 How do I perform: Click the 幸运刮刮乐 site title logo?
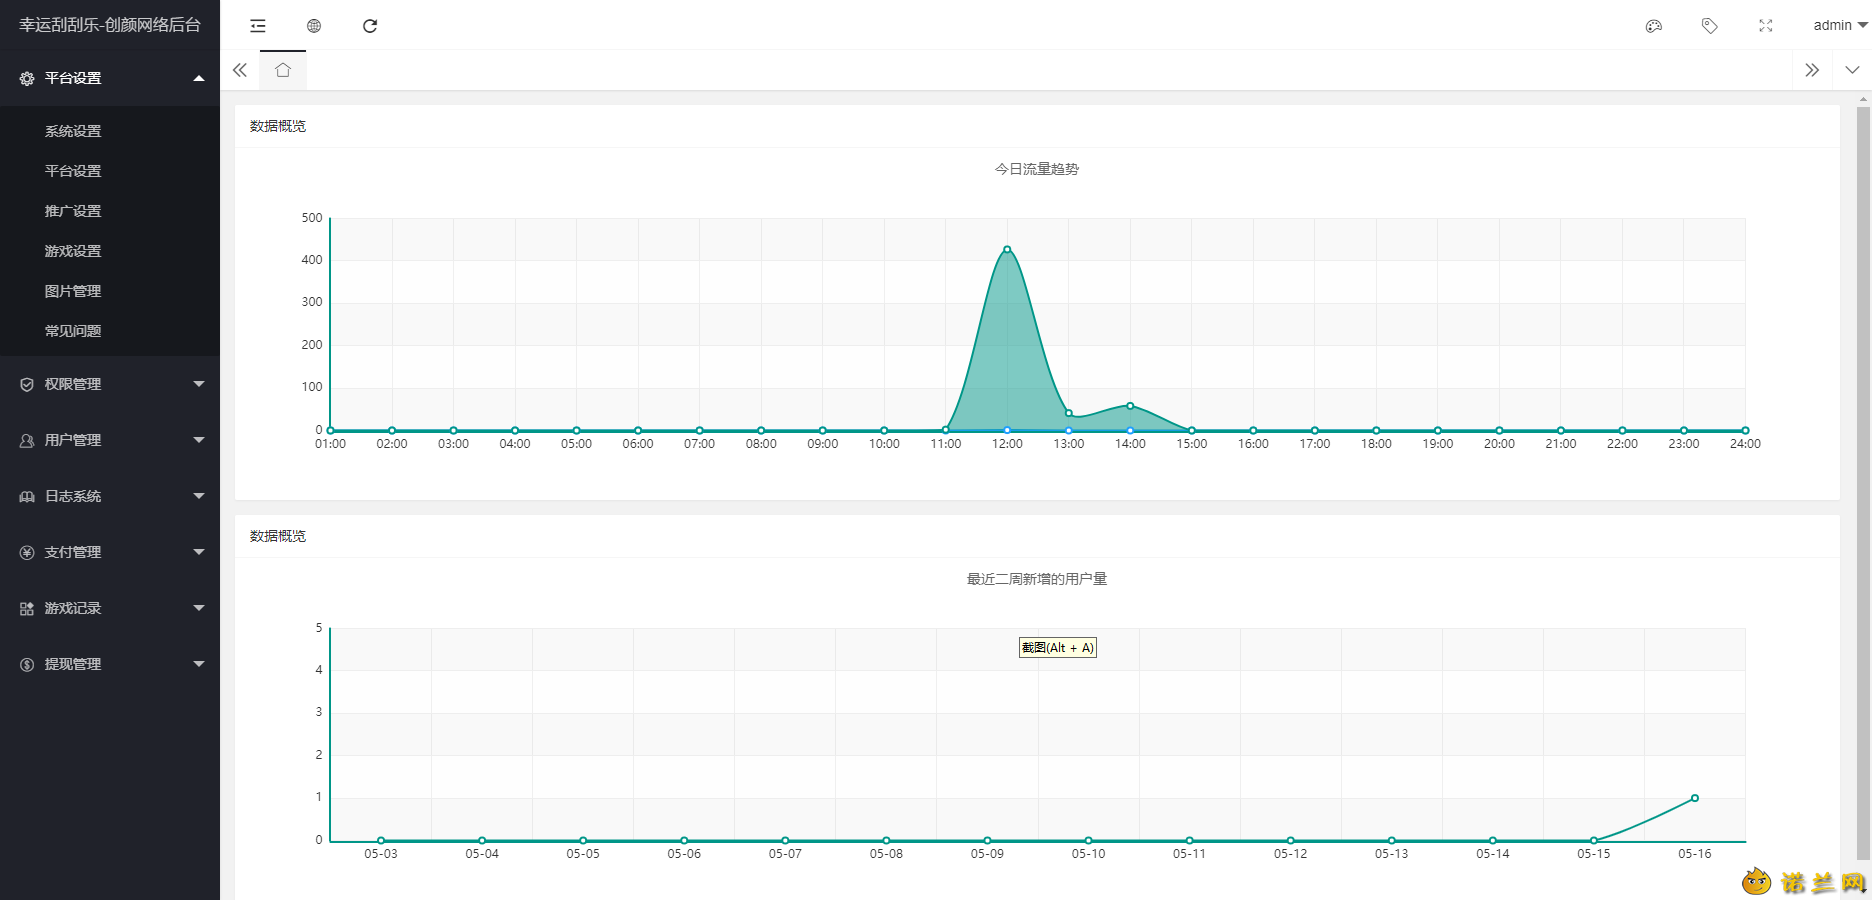[x=110, y=25]
